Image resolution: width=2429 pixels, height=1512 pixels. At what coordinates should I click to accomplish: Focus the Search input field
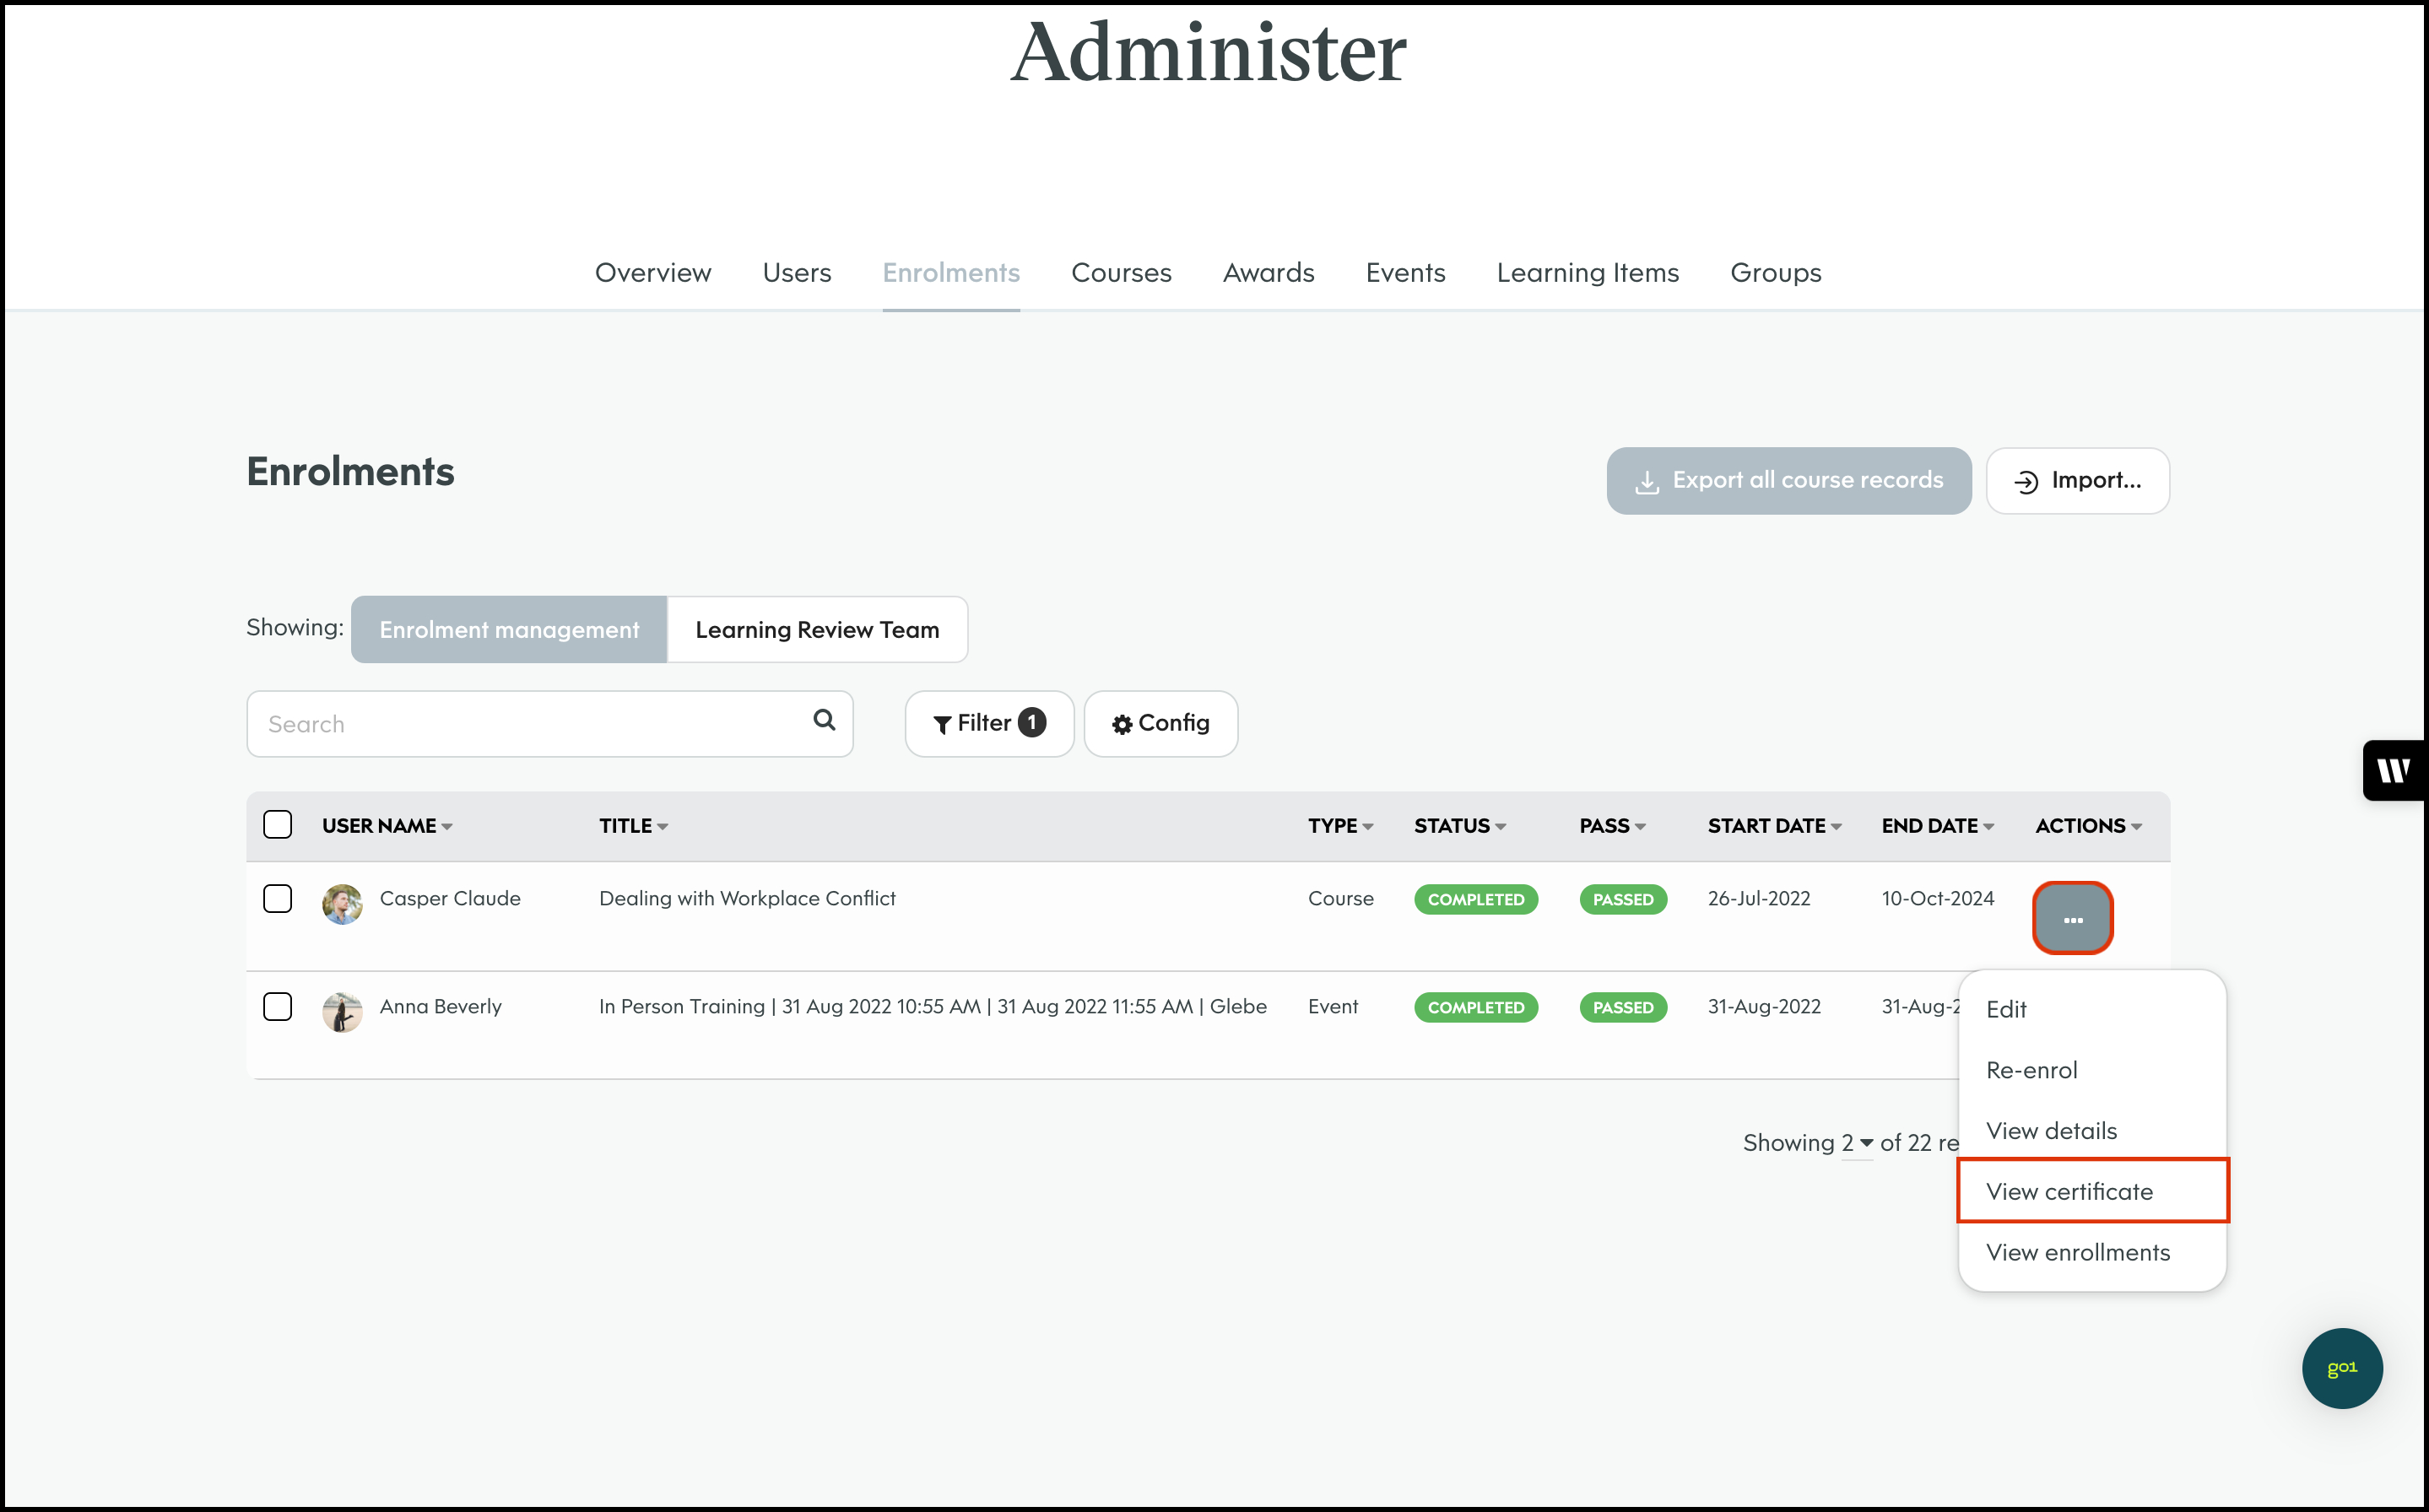tap(530, 723)
